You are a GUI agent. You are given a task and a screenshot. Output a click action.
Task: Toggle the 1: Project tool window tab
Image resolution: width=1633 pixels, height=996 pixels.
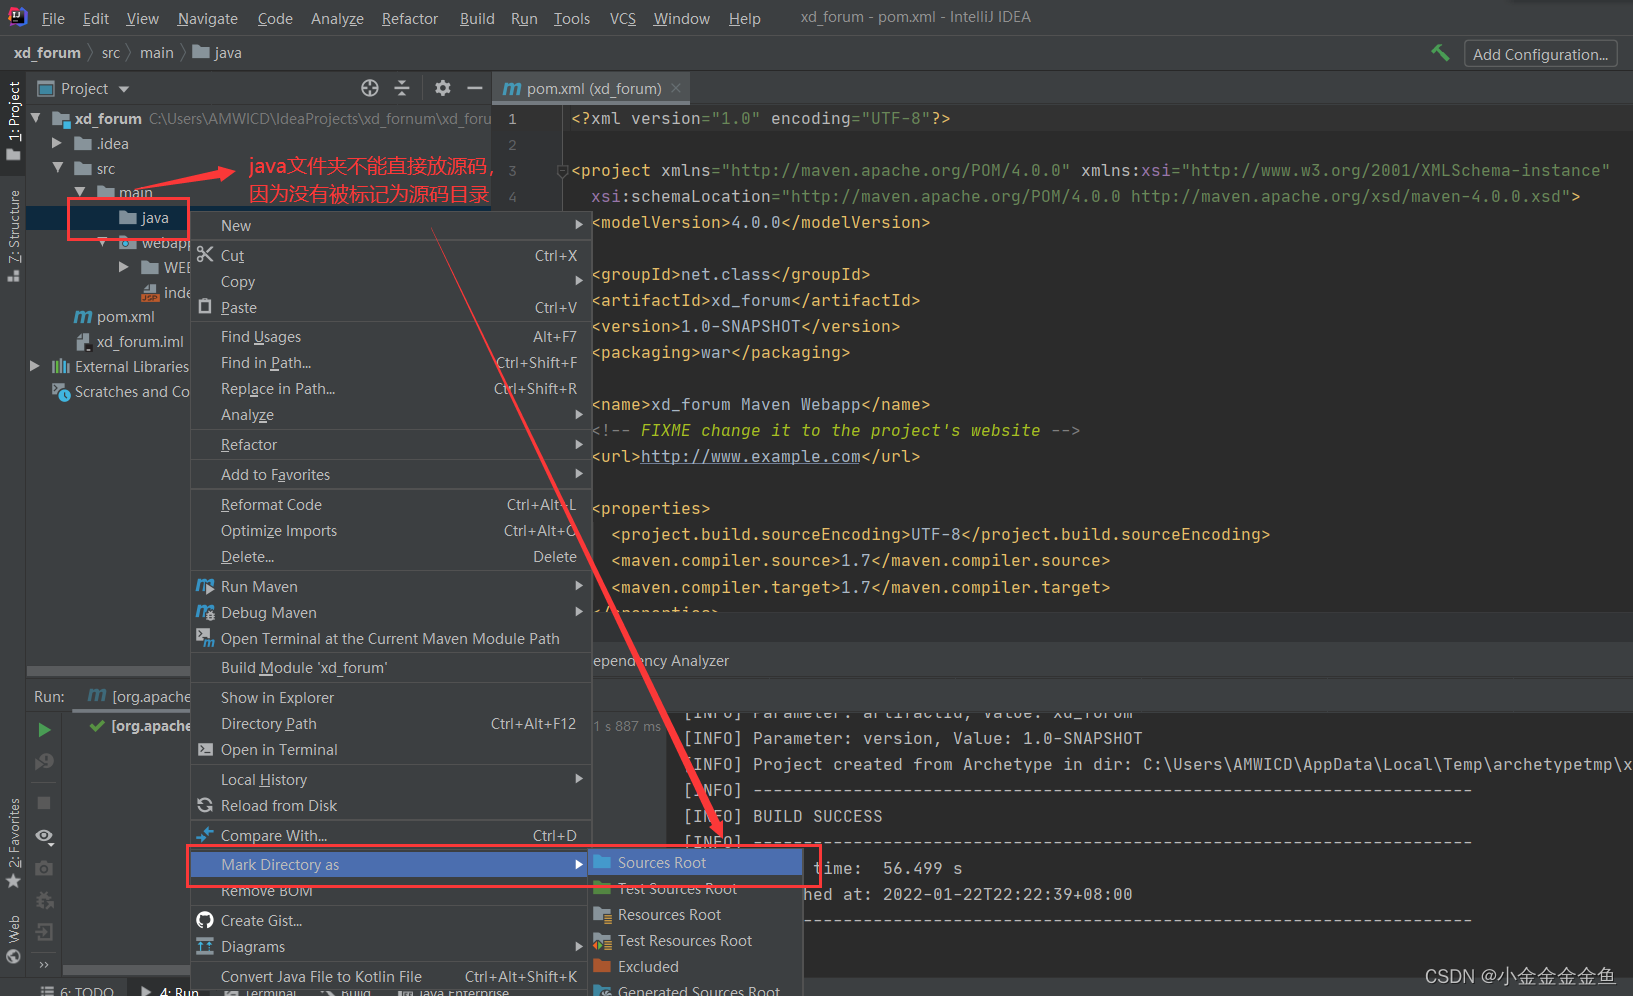point(14,120)
